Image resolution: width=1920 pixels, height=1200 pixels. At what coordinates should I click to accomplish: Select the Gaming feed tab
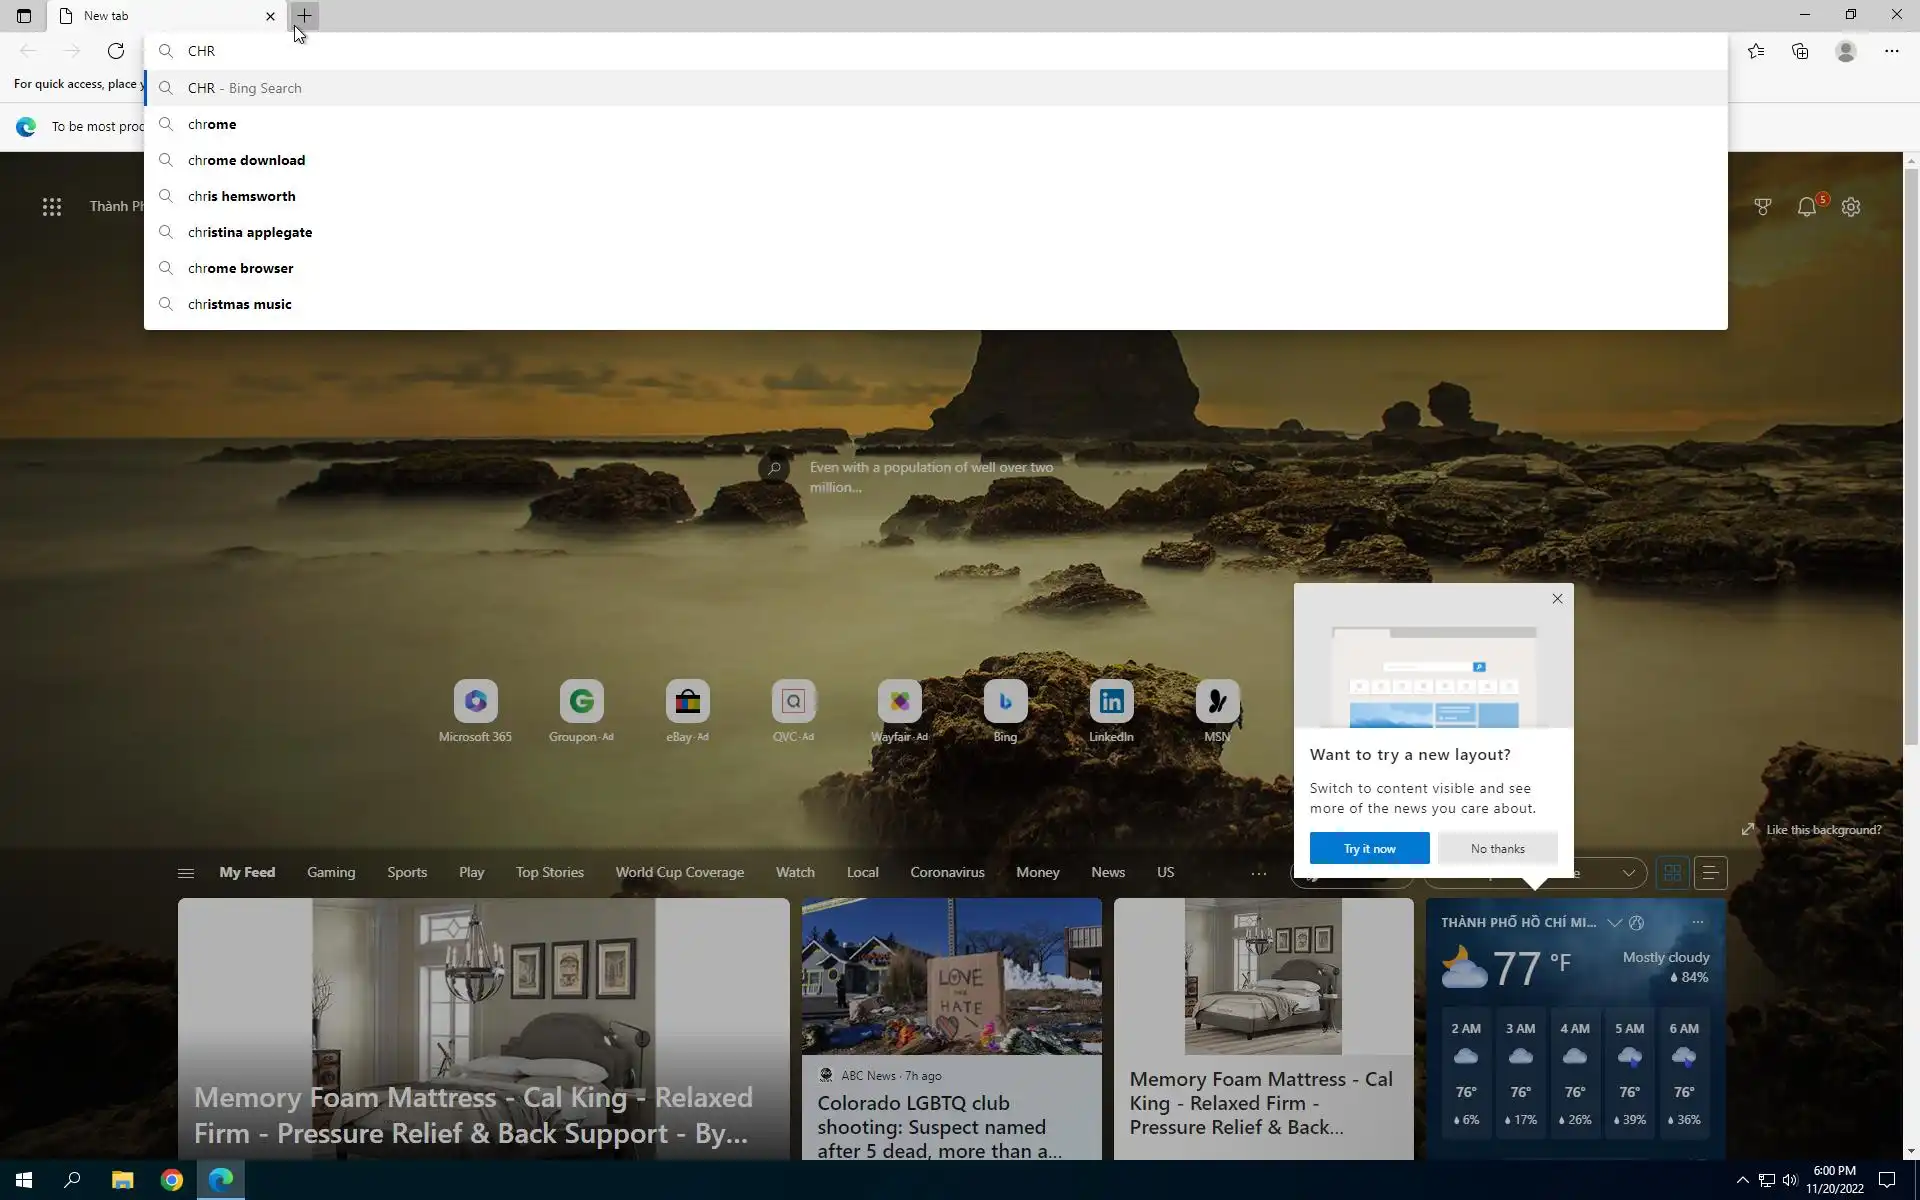(331, 873)
